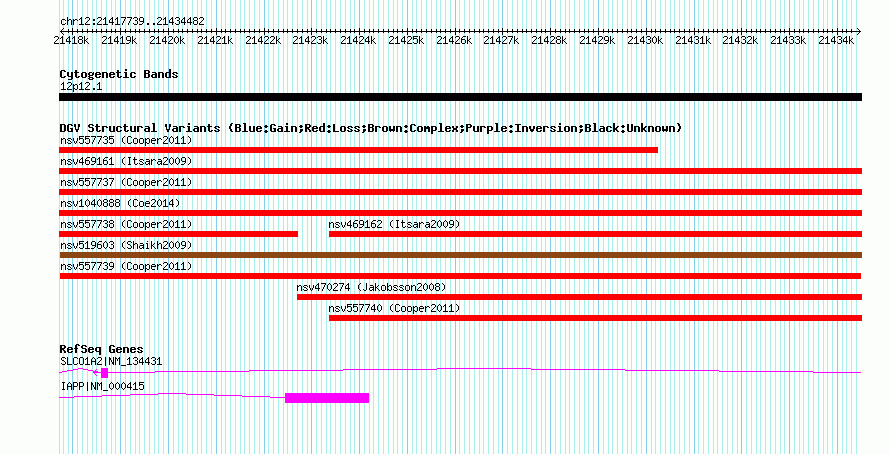Click the red bar under nsv557735
Image resolution: width=890 pixels, height=454 pixels.
pos(358,150)
